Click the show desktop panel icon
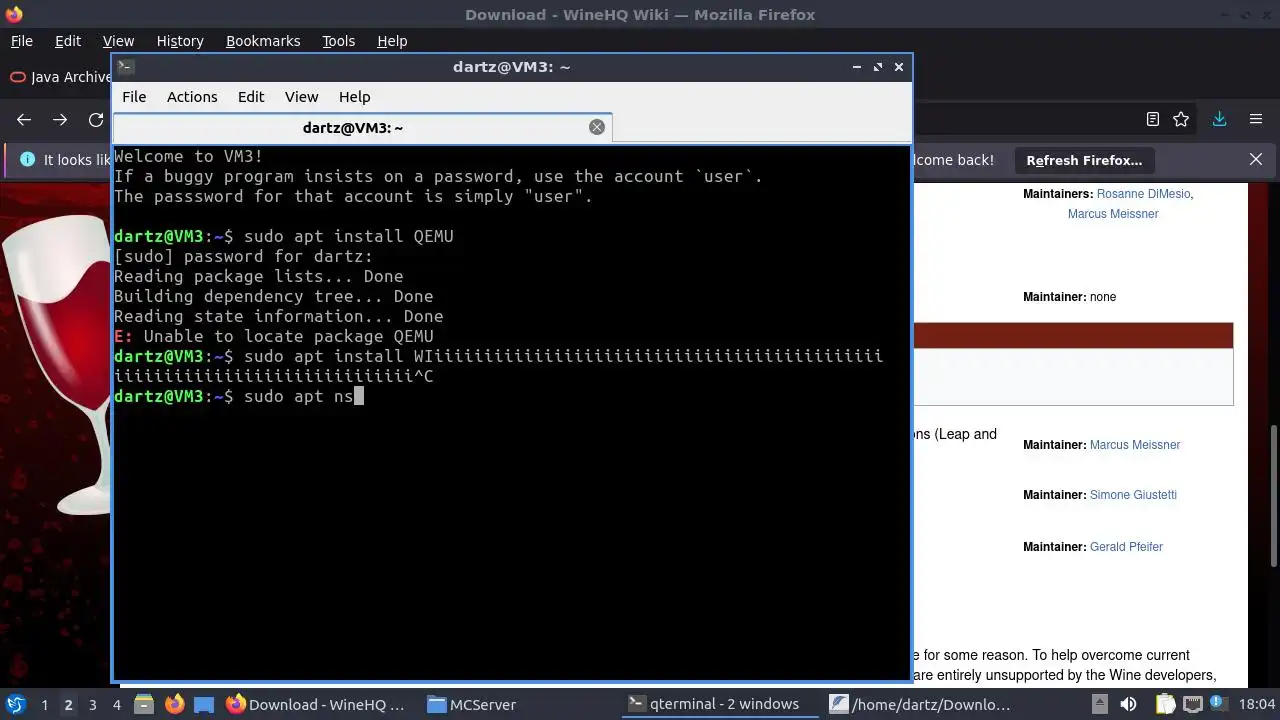This screenshot has height=720, width=1280. (204, 704)
